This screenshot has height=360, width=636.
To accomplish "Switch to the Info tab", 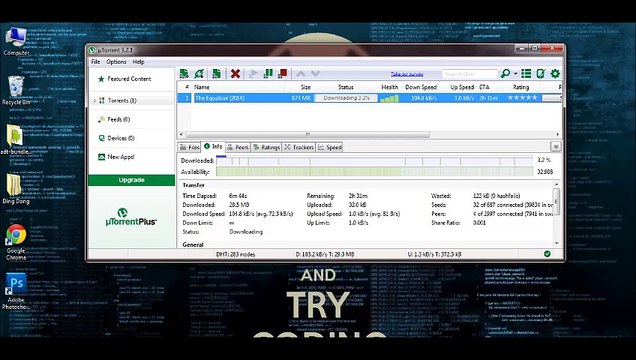I will 213,146.
